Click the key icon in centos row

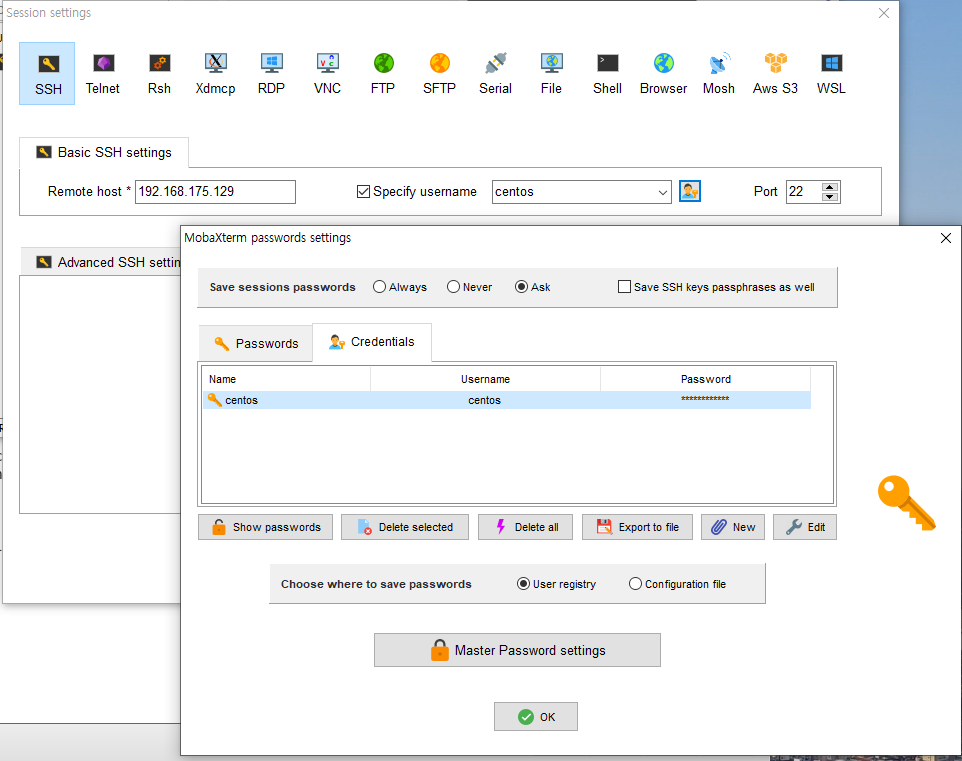tap(214, 400)
